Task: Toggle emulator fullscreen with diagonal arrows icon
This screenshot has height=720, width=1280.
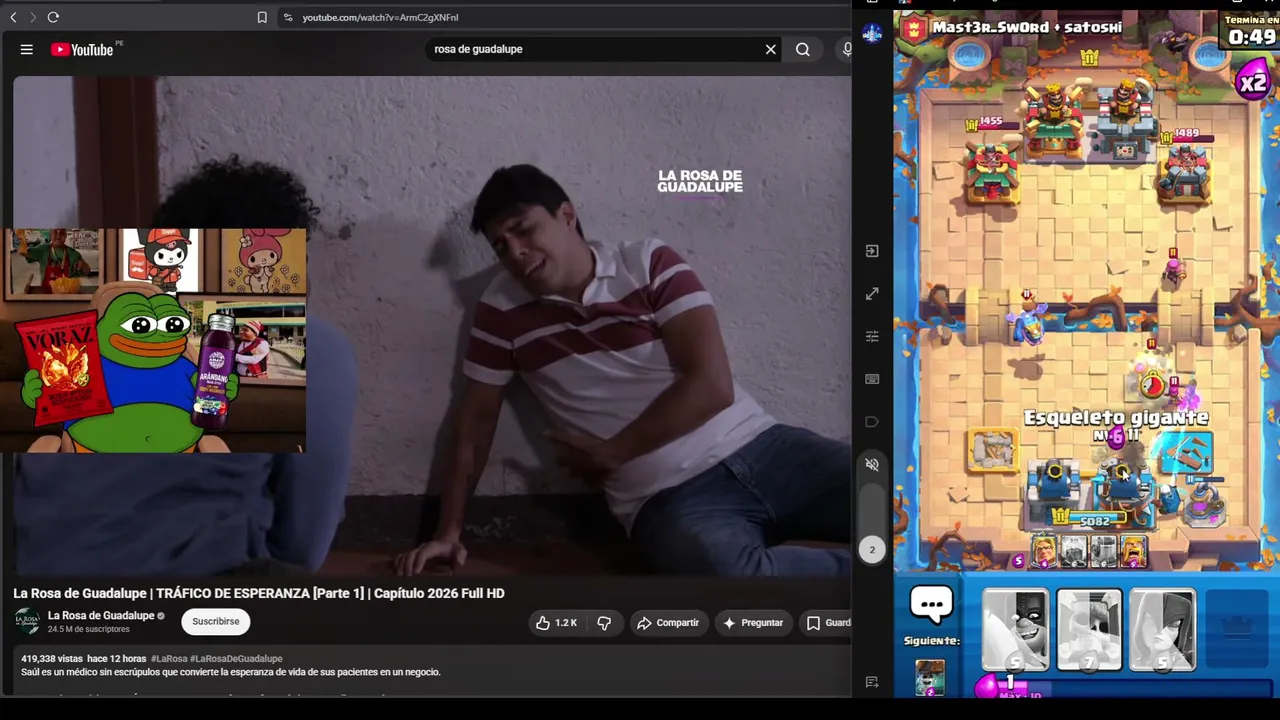Action: tap(872, 294)
